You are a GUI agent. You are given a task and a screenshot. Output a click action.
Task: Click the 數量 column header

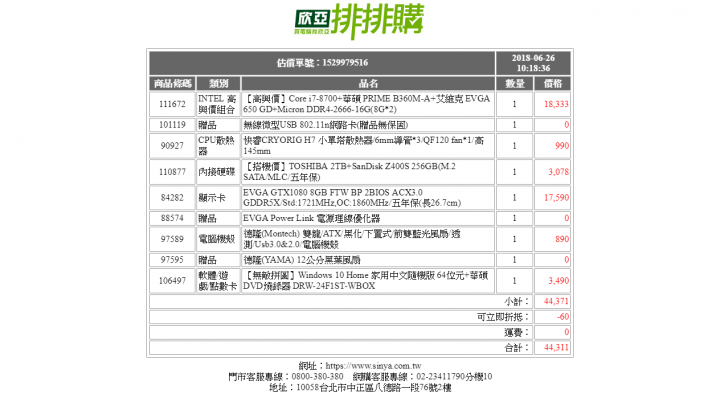click(x=514, y=84)
